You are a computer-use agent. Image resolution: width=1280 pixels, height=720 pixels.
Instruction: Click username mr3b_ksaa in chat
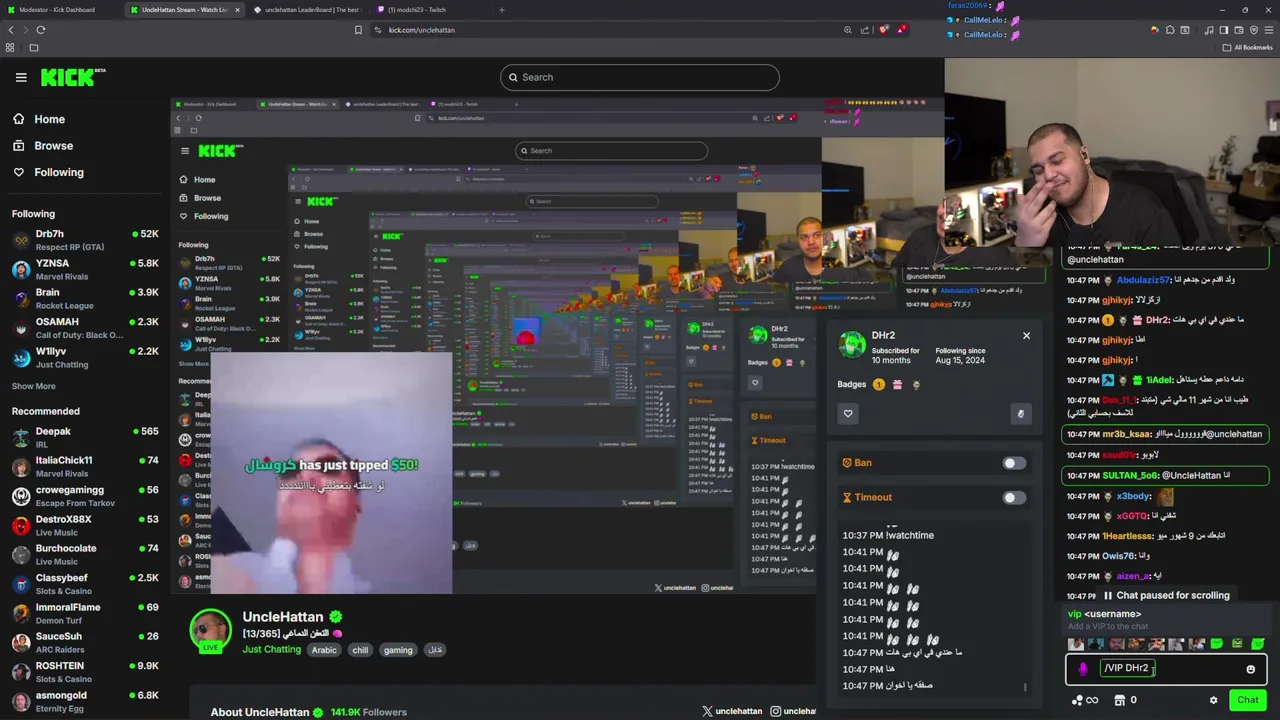click(x=1126, y=434)
